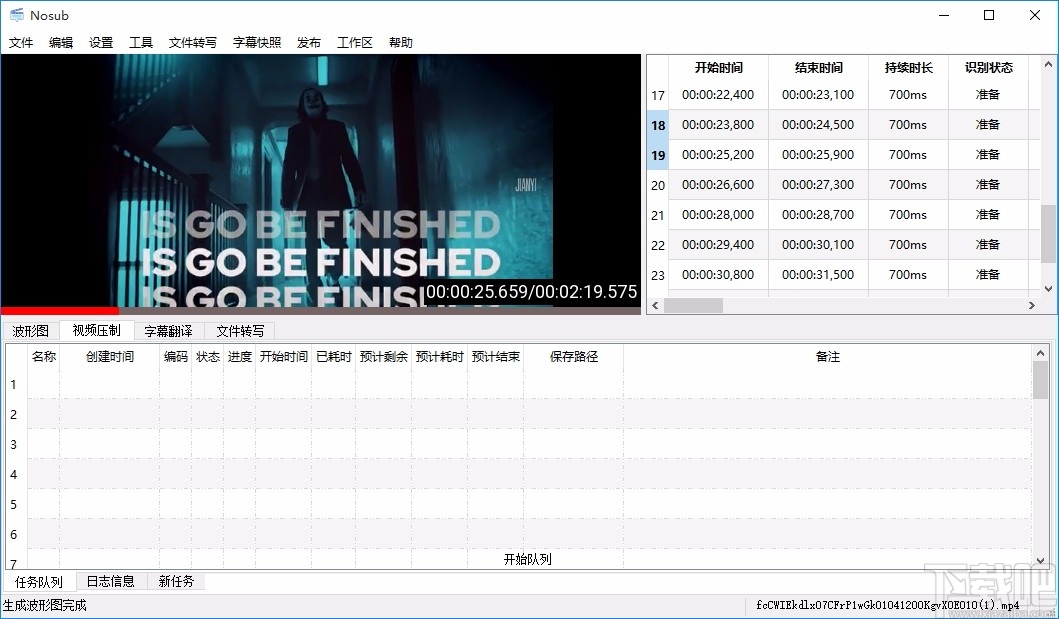This screenshot has height=619, width=1059.
Task: Open the 编辑 menu
Action: 61,43
